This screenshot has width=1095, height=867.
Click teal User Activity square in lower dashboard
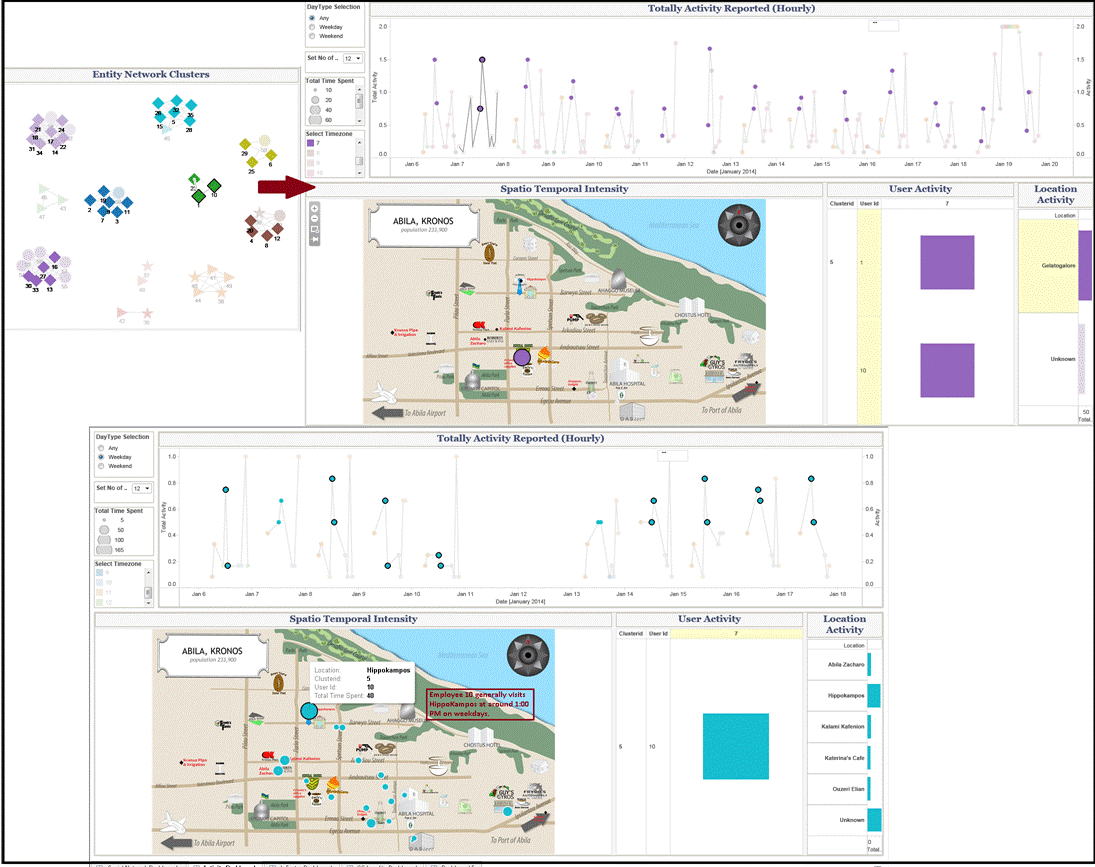click(735, 746)
